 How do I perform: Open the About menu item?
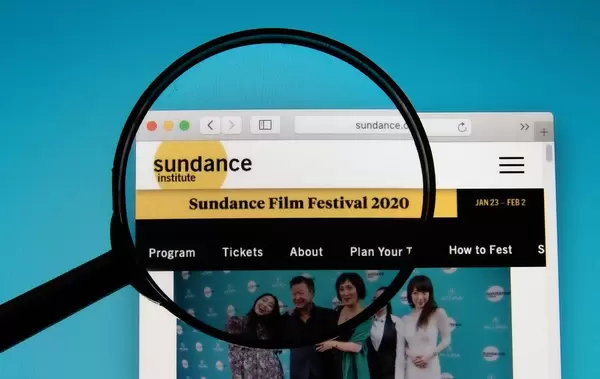(x=306, y=252)
